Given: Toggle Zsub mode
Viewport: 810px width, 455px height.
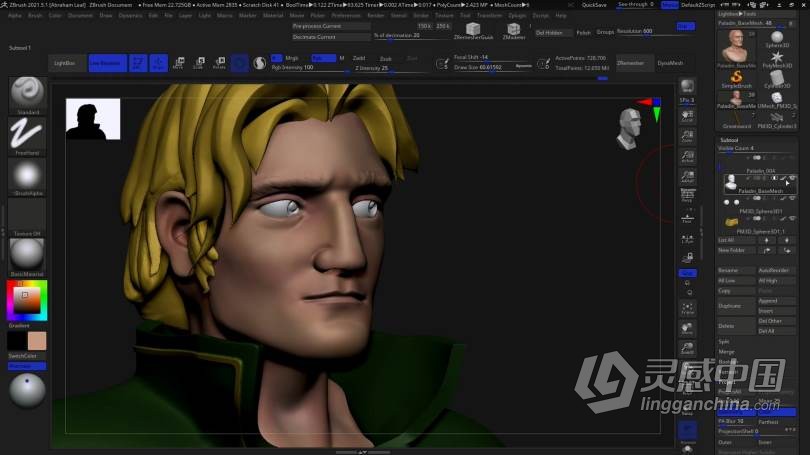Looking at the screenshot, I should tap(385, 58).
